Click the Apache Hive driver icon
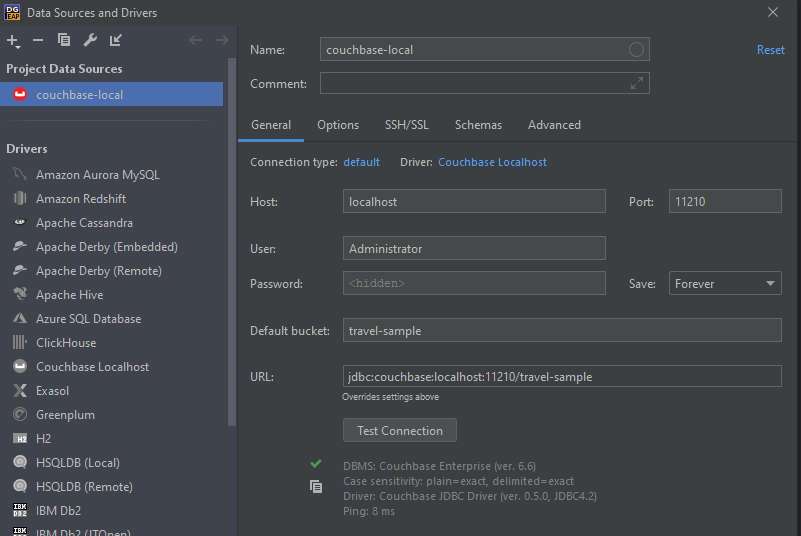The width and height of the screenshot is (801, 536). point(20,294)
